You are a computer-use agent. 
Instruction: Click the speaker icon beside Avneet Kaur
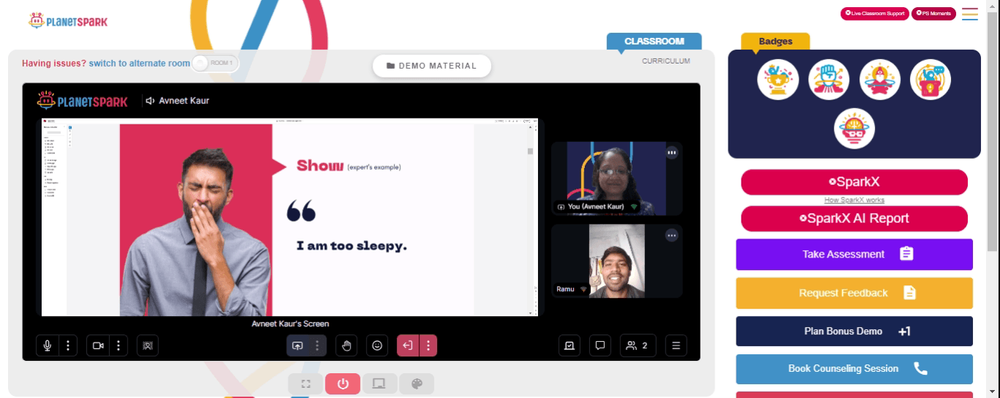coord(150,101)
